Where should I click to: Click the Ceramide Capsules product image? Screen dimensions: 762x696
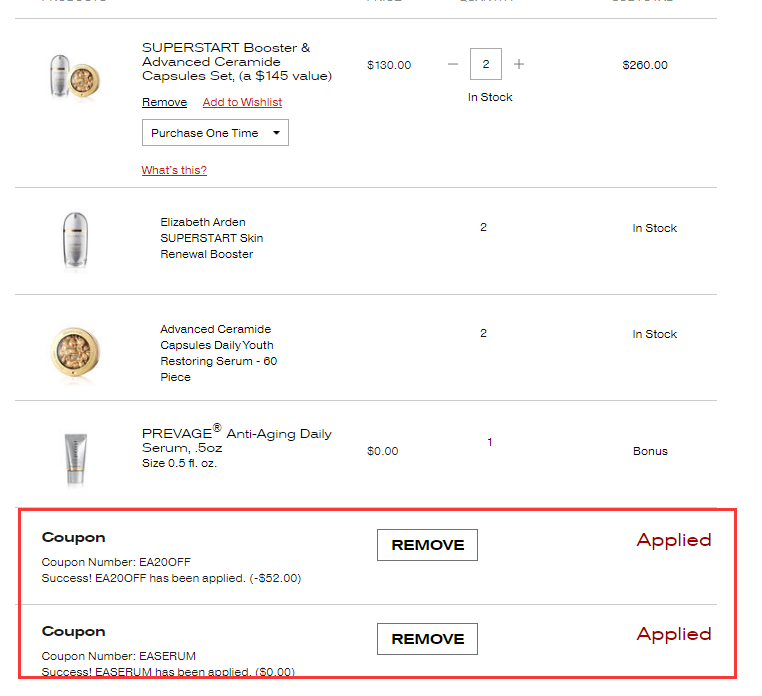tap(75, 350)
